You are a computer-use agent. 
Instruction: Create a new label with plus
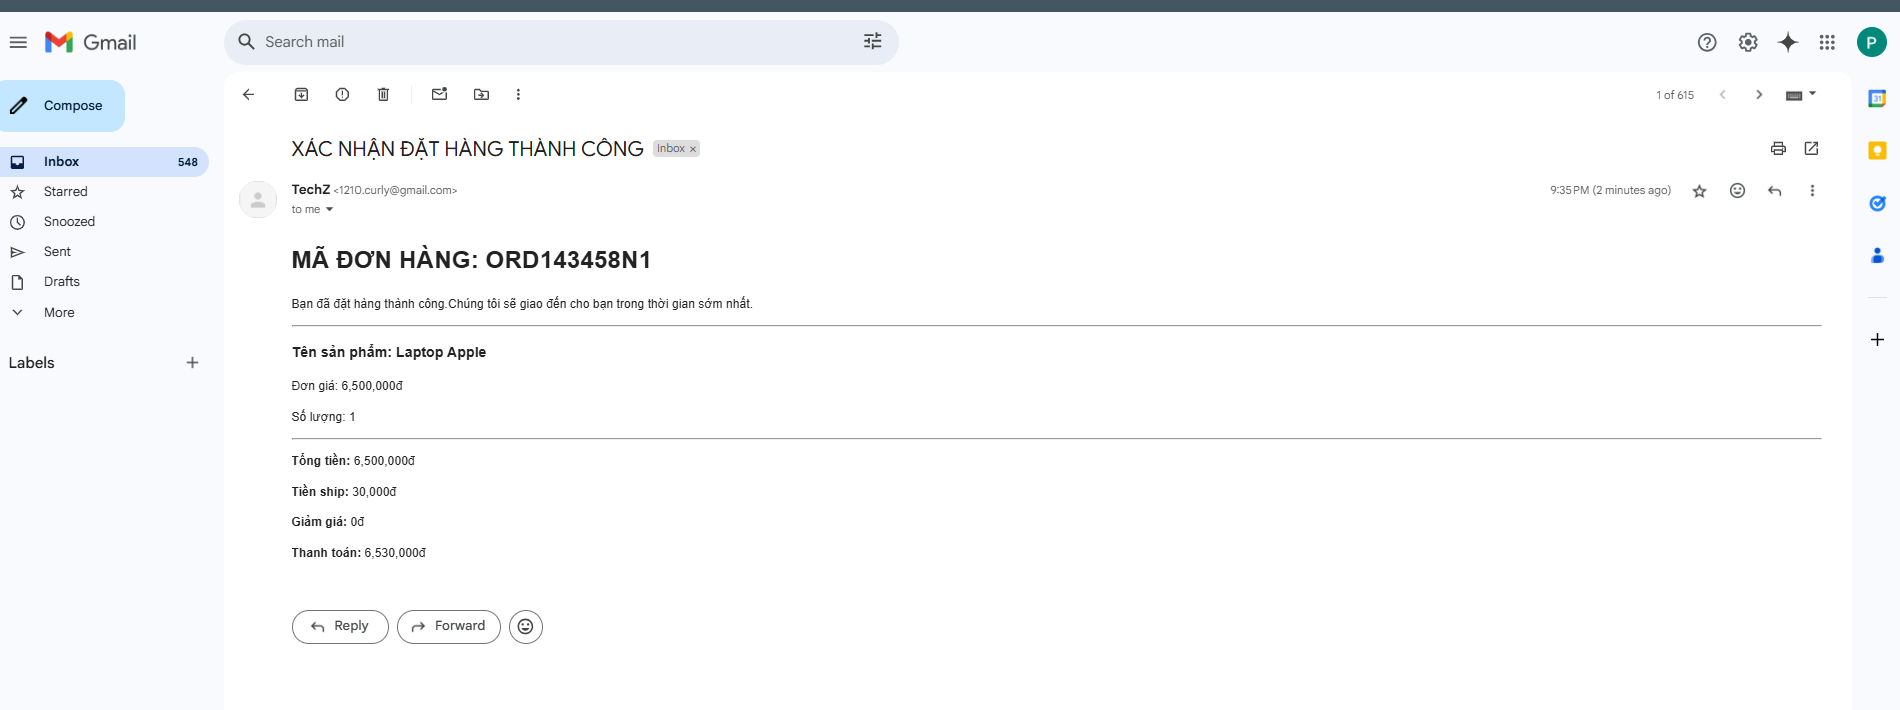point(192,363)
